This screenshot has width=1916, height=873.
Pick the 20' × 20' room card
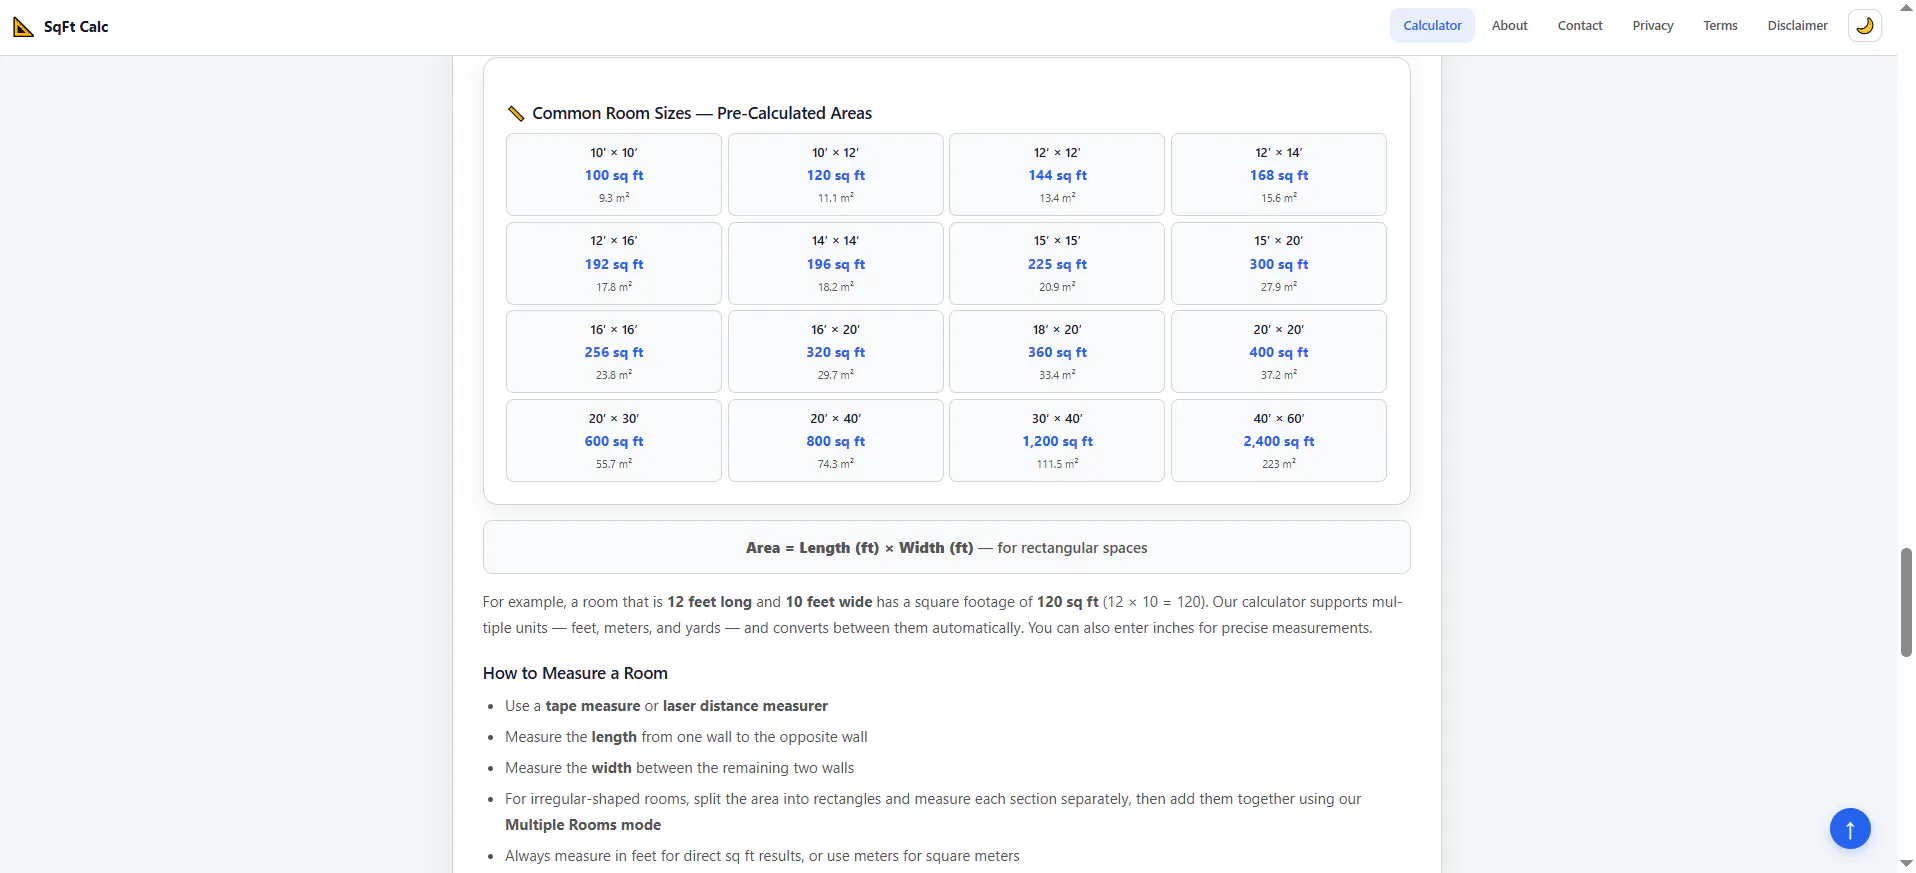(x=1279, y=351)
